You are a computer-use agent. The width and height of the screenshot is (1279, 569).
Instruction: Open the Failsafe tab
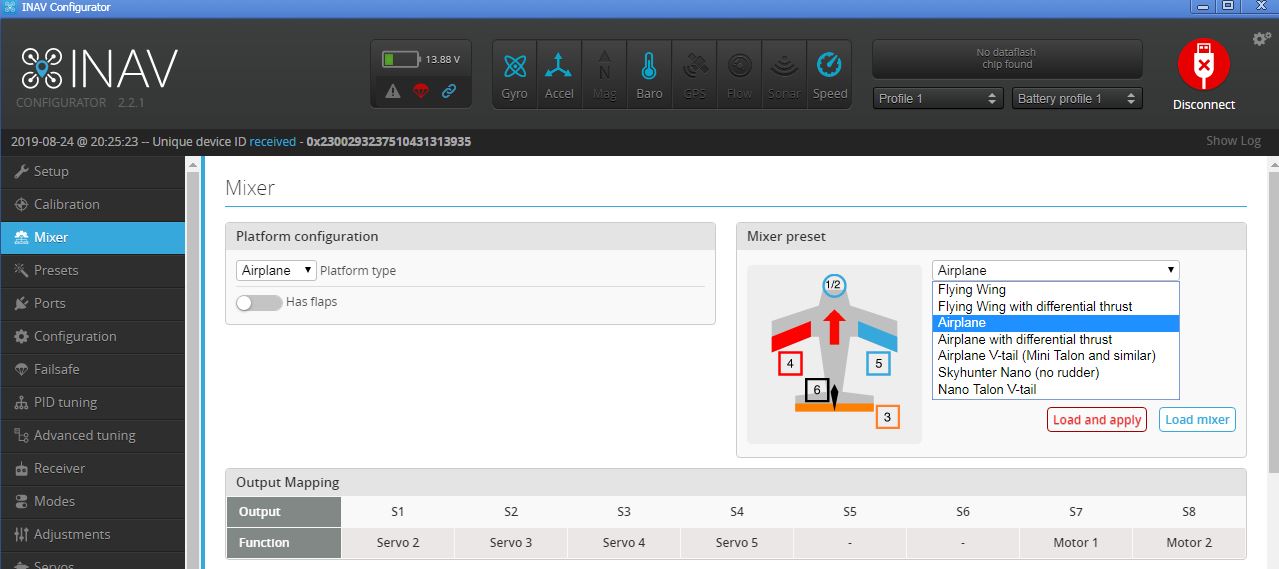click(93, 369)
